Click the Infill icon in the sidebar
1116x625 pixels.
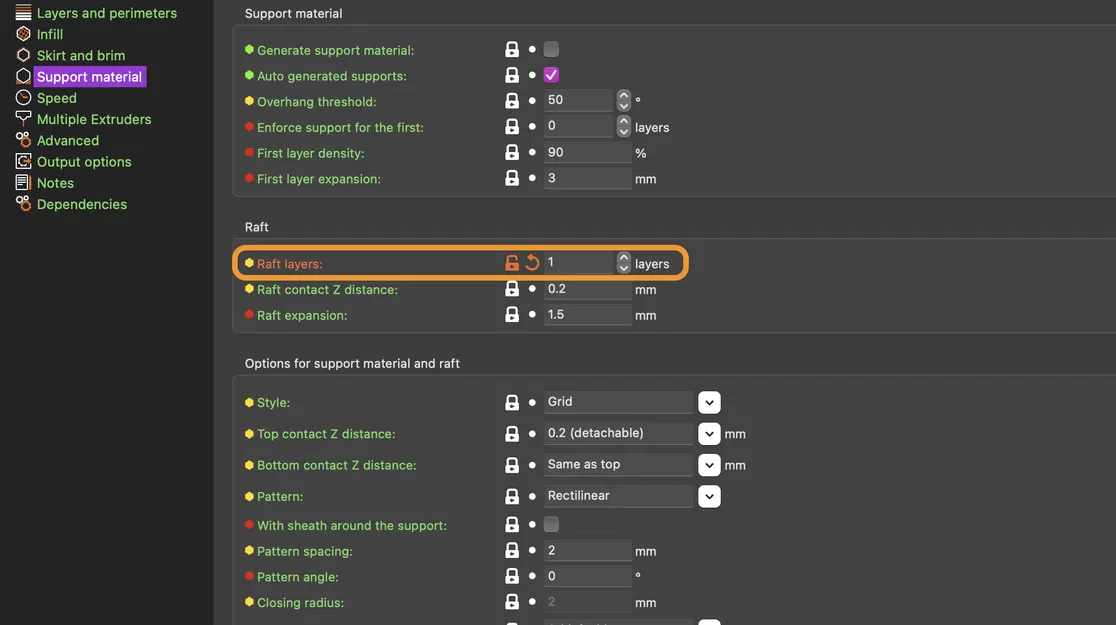pyautogui.click(x=23, y=34)
